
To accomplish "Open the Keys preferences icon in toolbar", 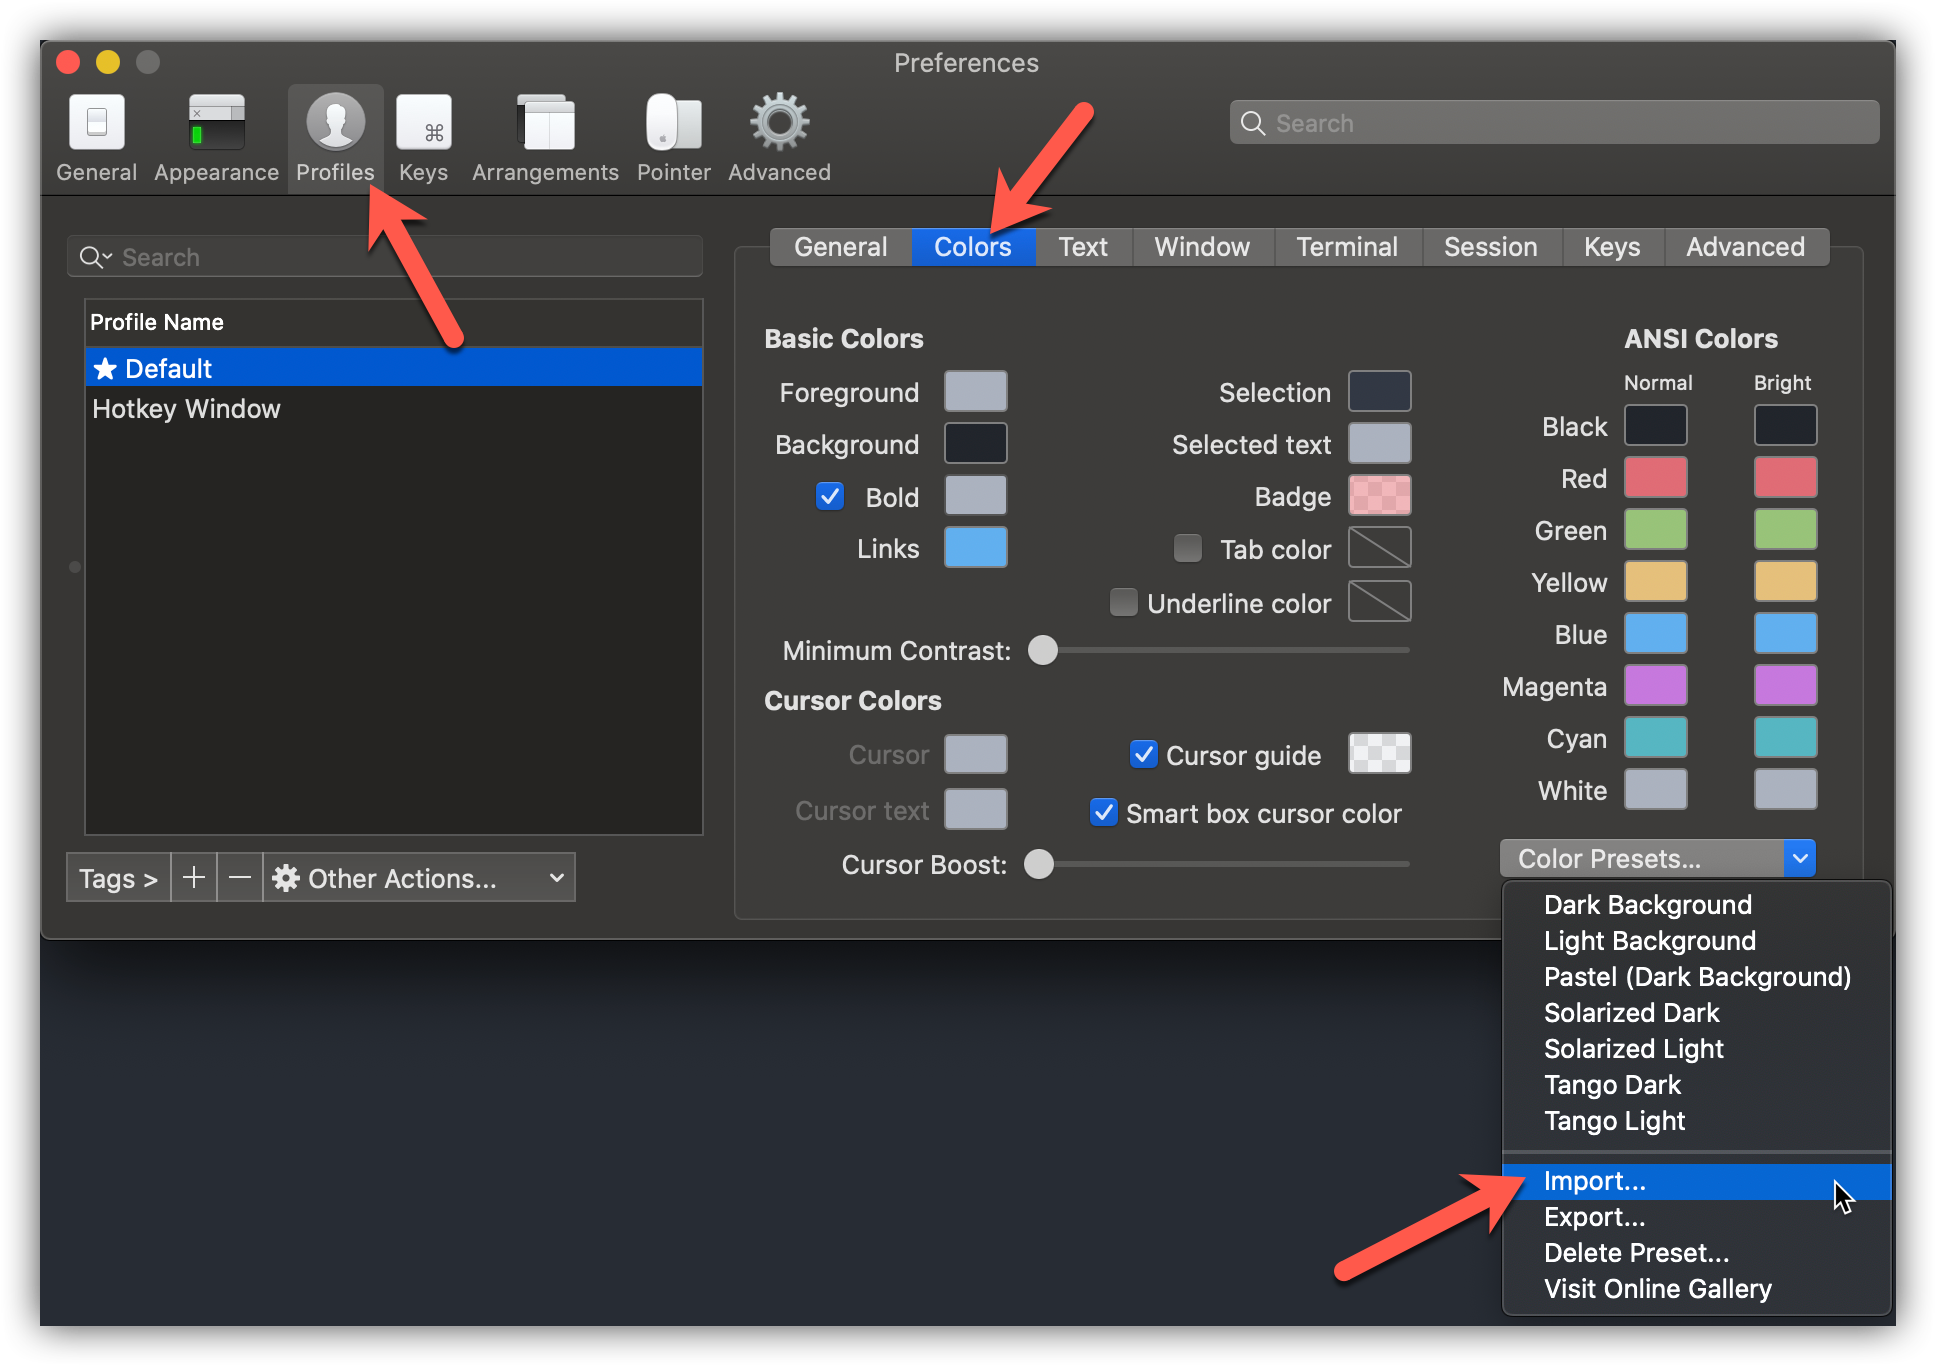I will (423, 124).
